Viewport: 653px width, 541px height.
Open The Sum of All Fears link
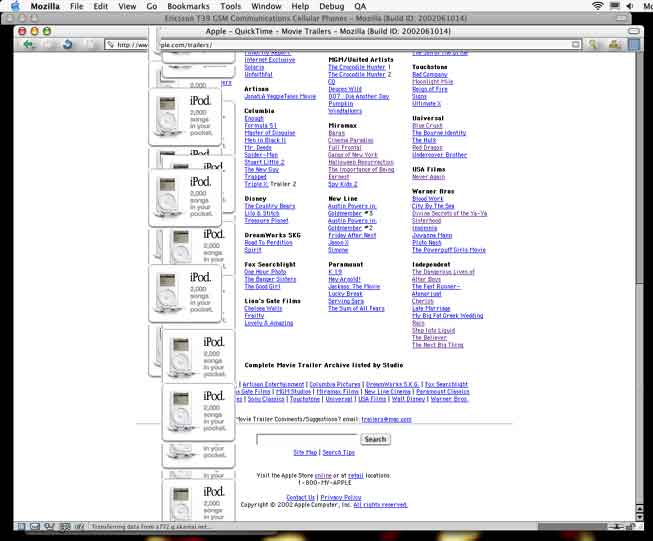click(x=356, y=308)
